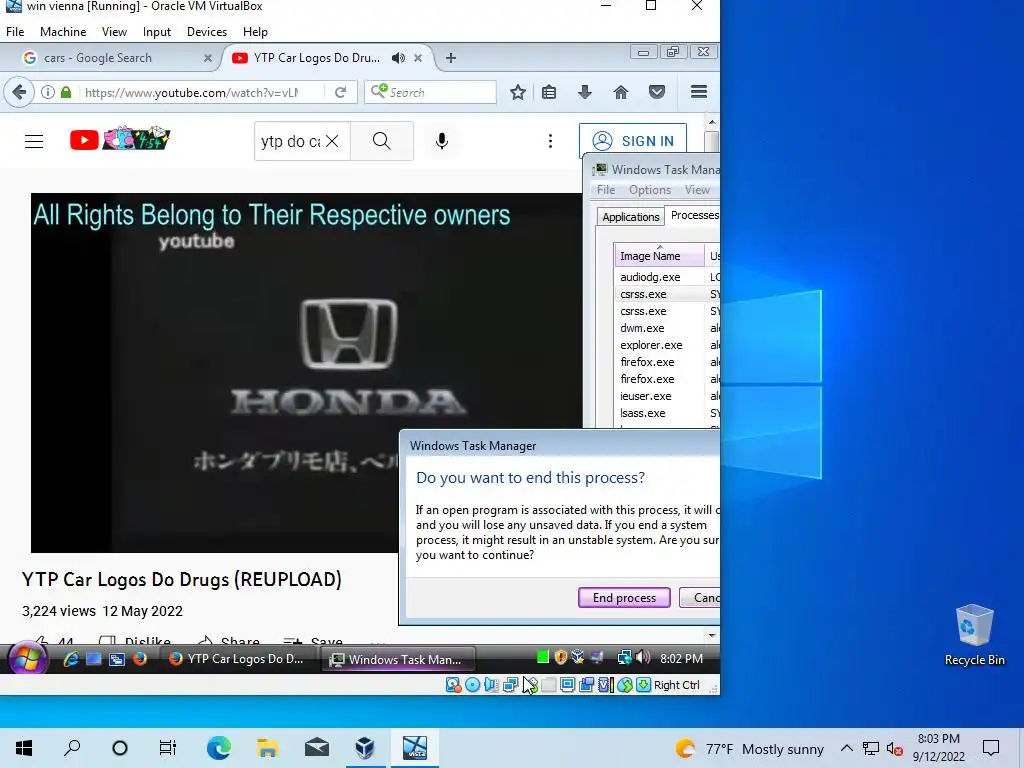Open YouTube guide hamburger menu
The image size is (1024, 768).
[34, 141]
